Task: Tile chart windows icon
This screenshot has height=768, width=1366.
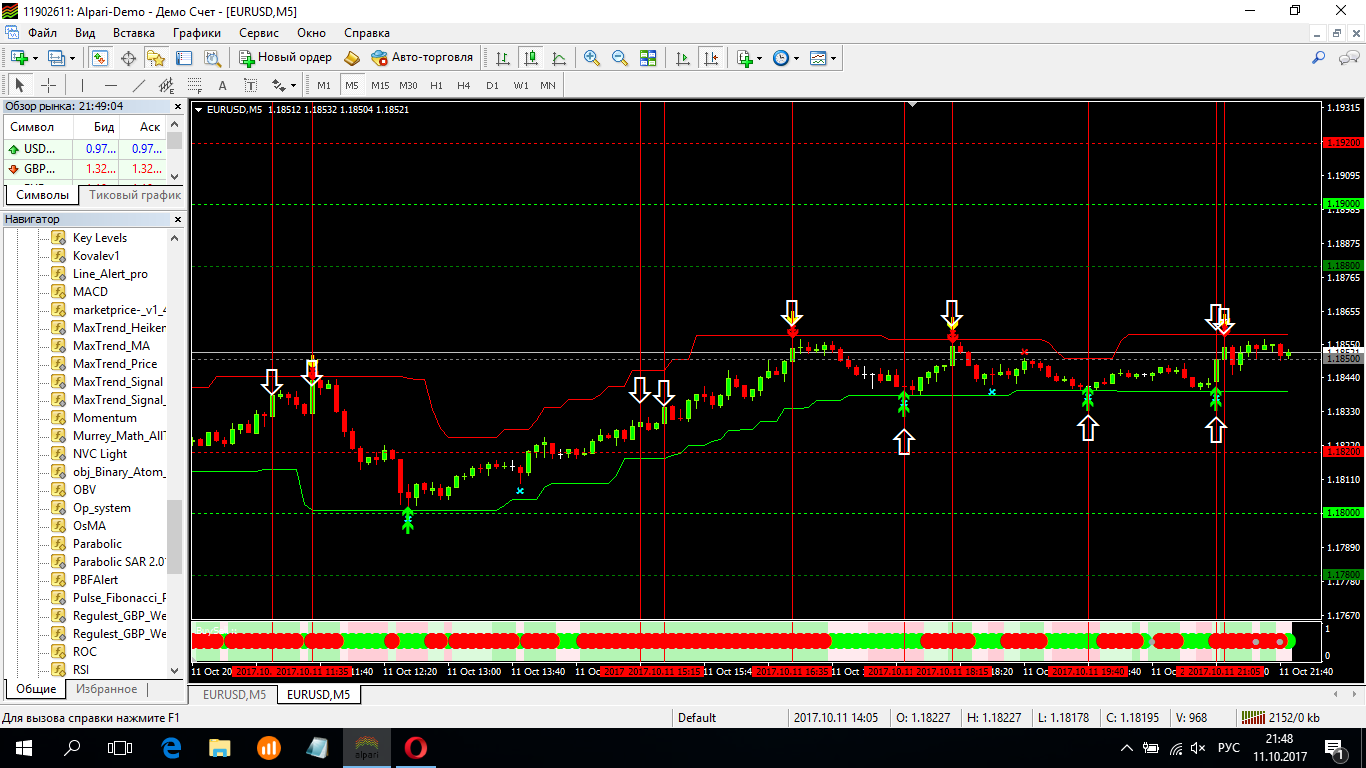Action: [648, 58]
